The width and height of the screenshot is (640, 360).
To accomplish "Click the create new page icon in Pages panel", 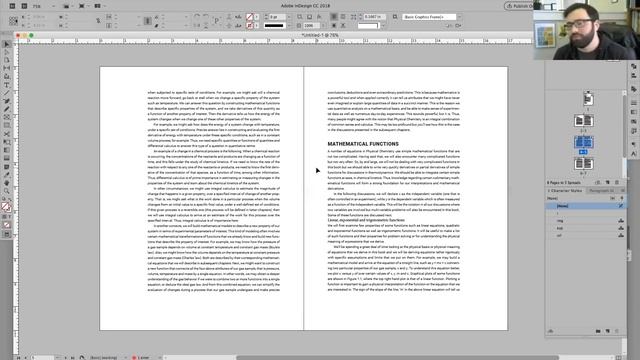I will click(x=608, y=182).
